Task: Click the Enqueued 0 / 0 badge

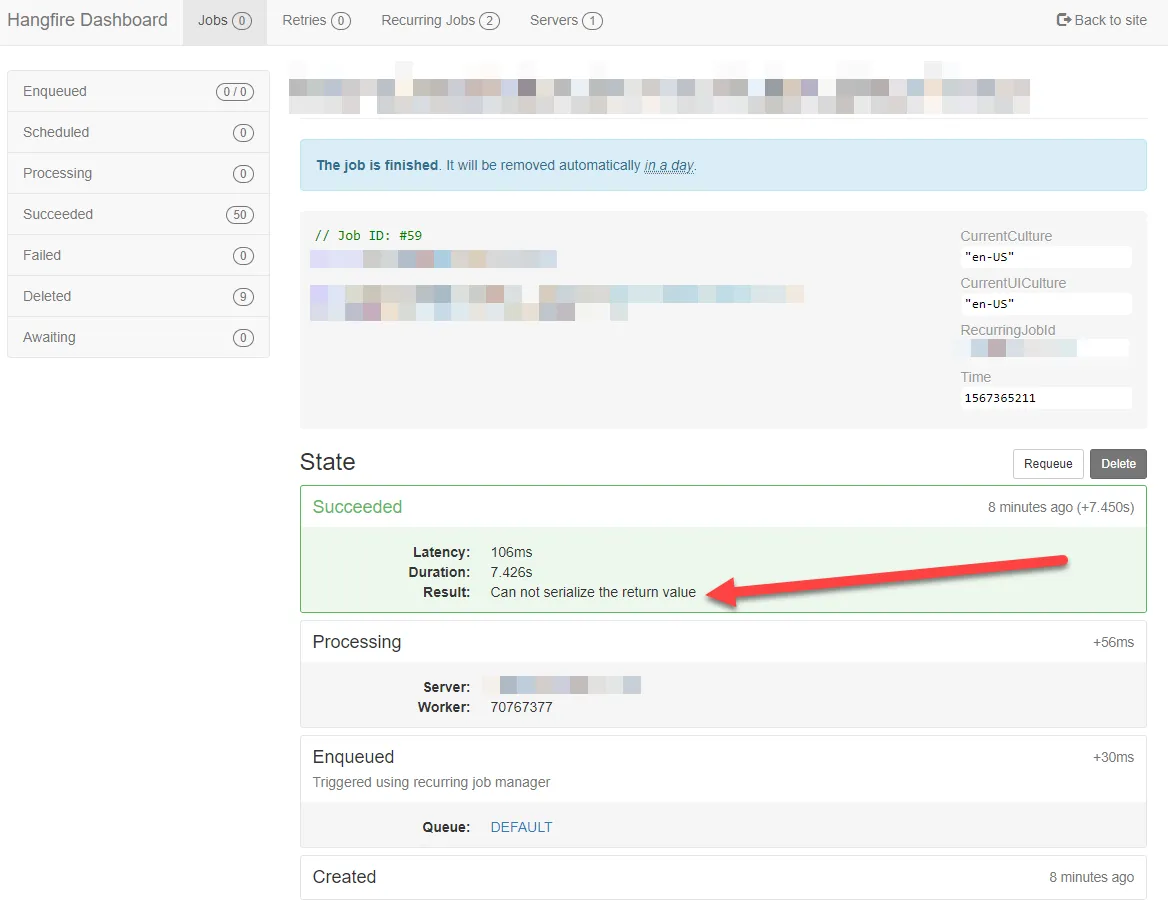Action: (235, 92)
